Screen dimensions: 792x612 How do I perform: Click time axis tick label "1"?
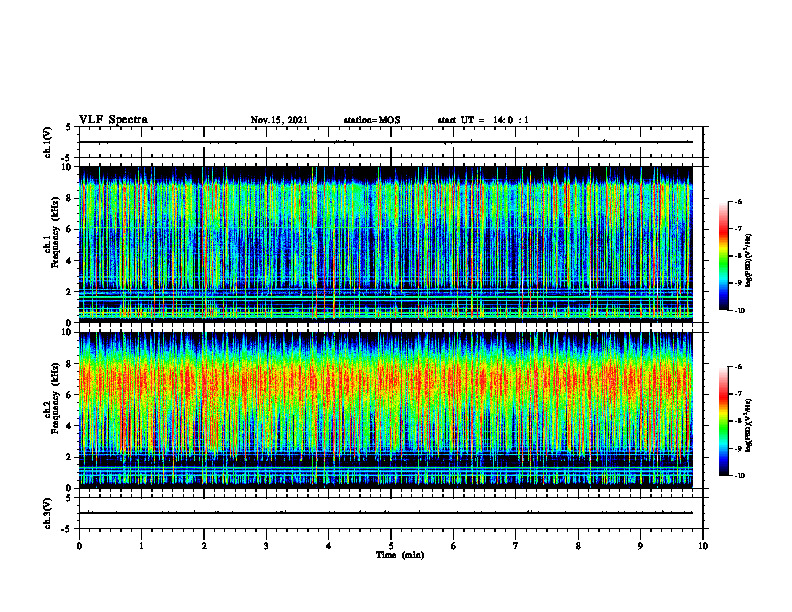coord(141,546)
